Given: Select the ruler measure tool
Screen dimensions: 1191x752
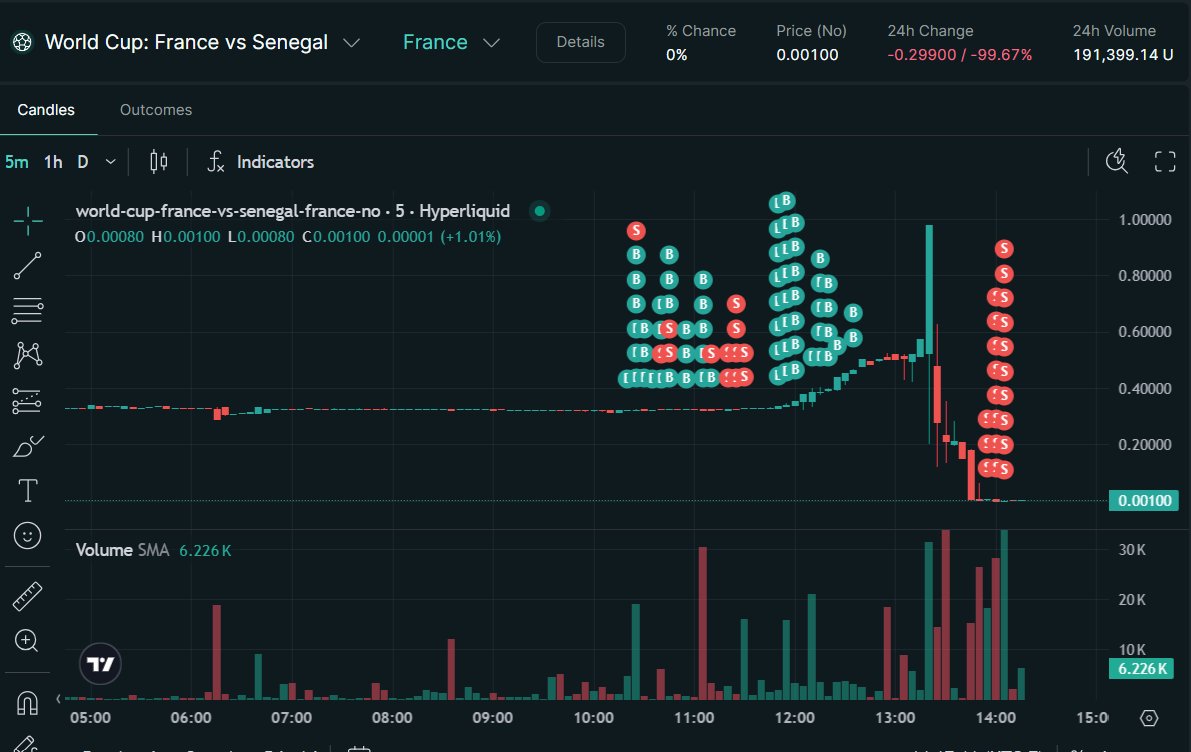Looking at the screenshot, I should (x=27, y=596).
